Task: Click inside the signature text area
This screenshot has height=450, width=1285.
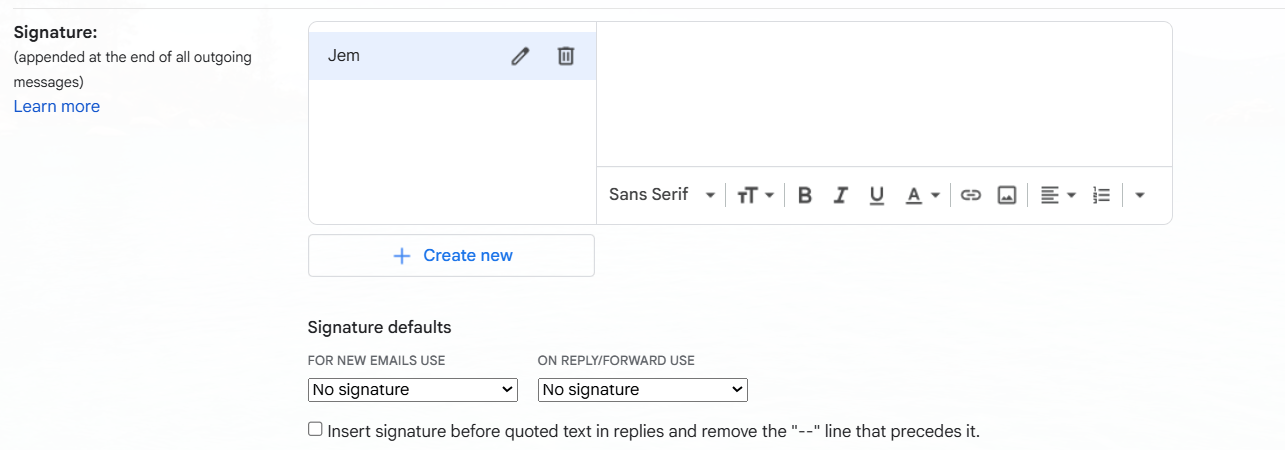Action: (x=884, y=94)
